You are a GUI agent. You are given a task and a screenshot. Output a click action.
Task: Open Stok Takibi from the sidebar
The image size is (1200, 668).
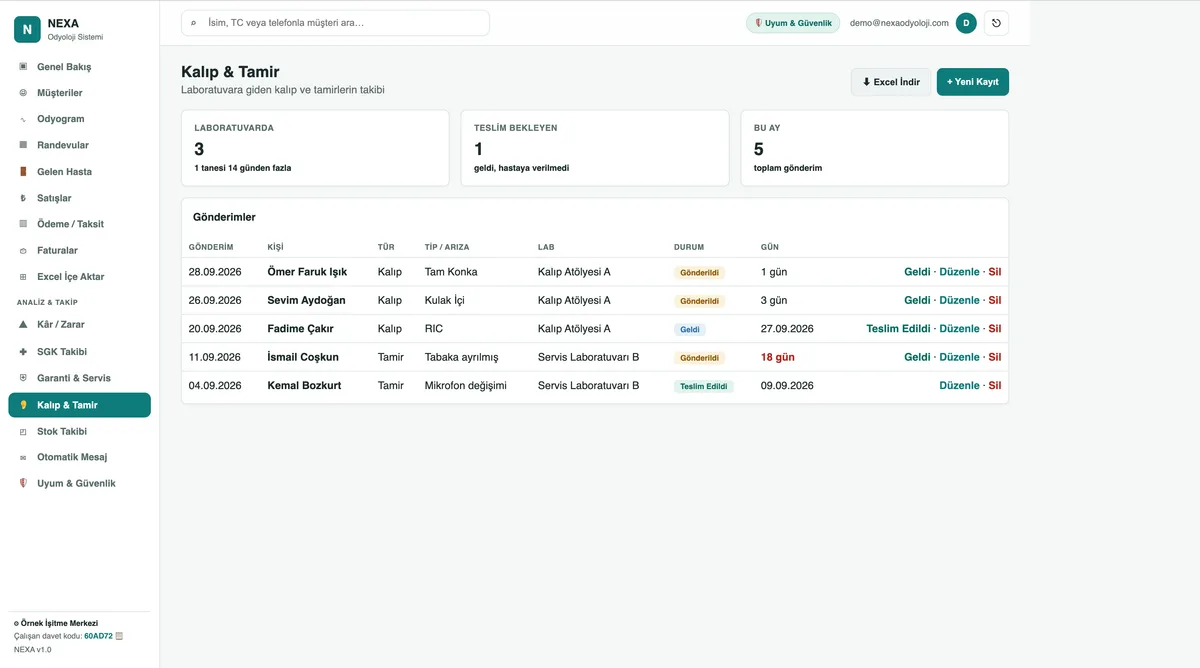pyautogui.click(x=80, y=431)
